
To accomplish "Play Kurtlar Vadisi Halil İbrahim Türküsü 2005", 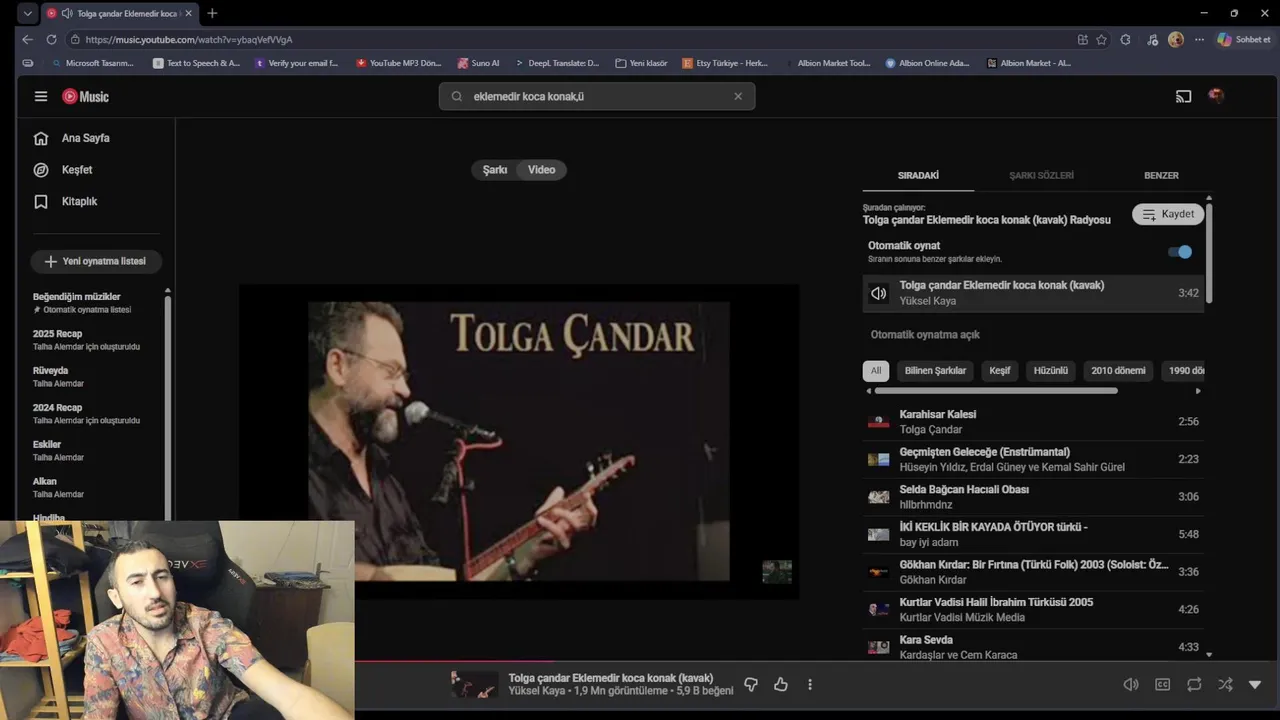I will click(x=1034, y=609).
